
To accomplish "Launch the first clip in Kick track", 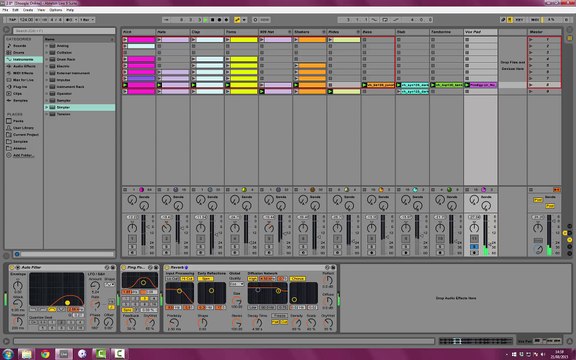I will (x=125, y=40).
